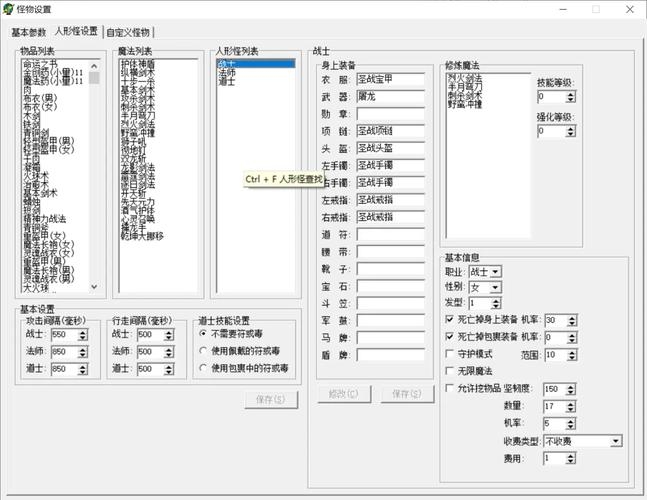Increase 范围 value using its up arrow

pyautogui.click(x=572, y=353)
